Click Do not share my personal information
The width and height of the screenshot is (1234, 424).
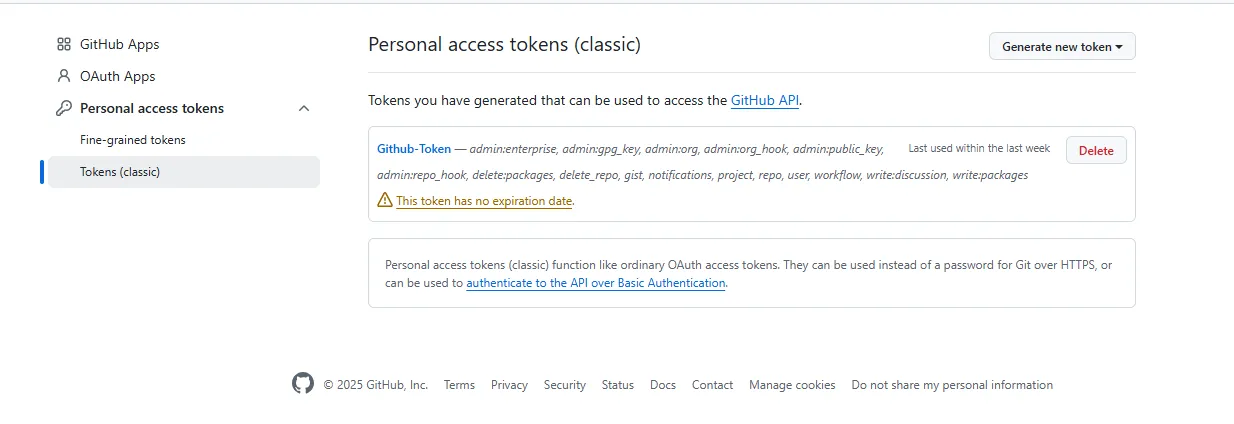[952, 385]
